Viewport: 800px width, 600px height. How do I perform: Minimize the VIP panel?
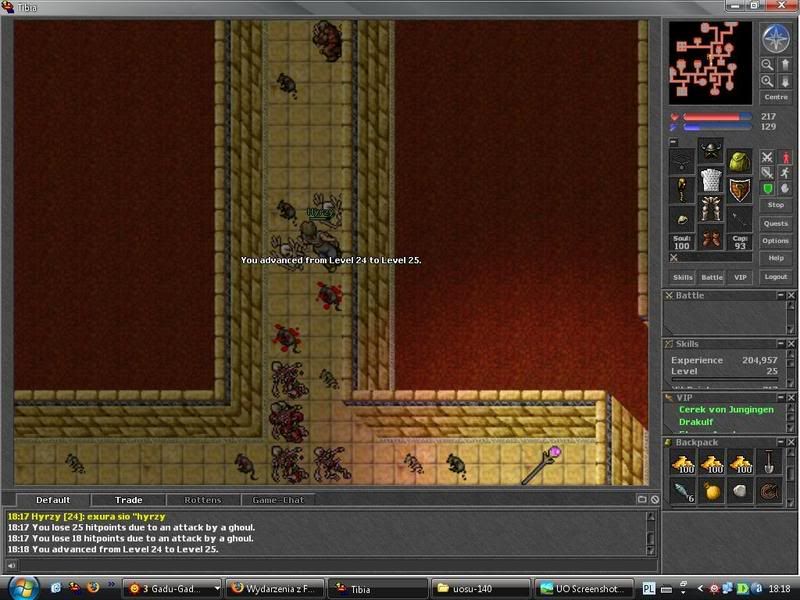point(781,397)
